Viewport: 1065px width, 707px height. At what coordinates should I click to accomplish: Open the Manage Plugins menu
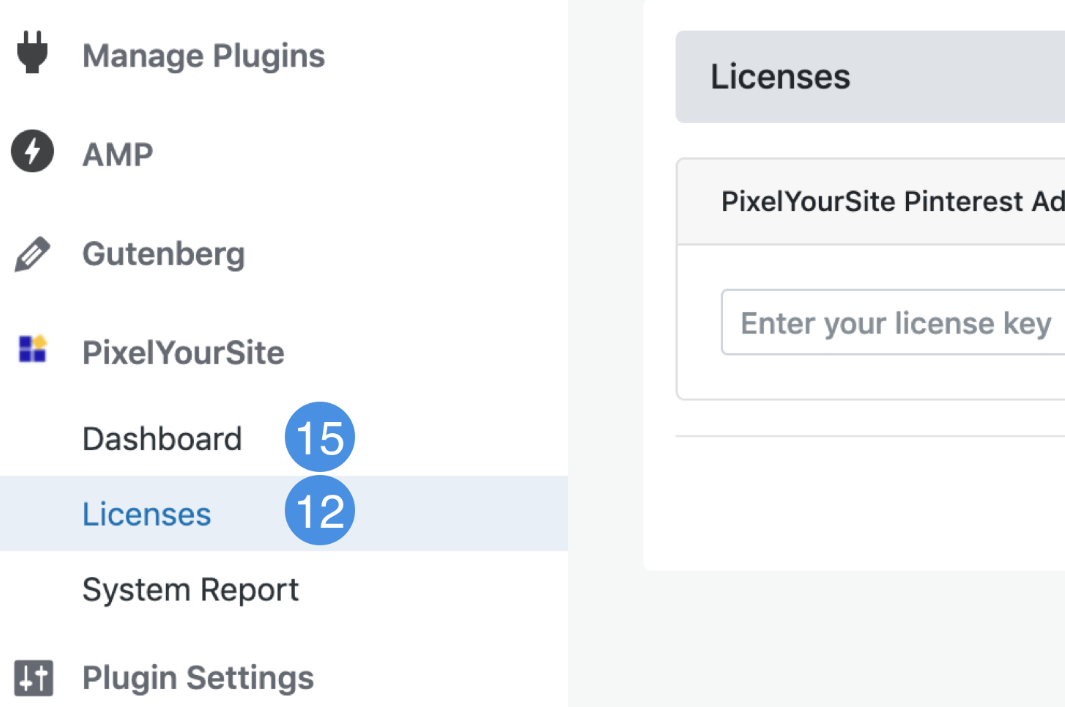pyautogui.click(x=203, y=56)
